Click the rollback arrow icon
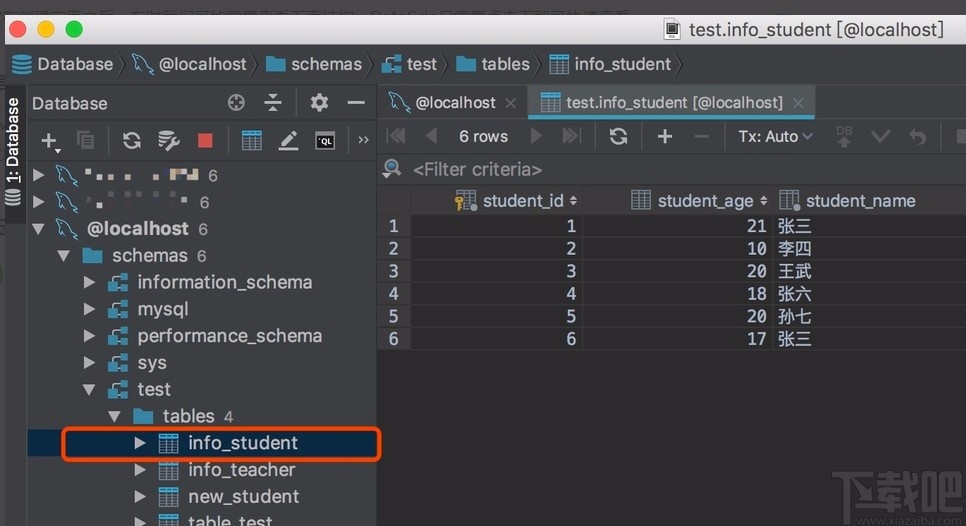Image resolution: width=966 pixels, height=526 pixels. [x=917, y=136]
